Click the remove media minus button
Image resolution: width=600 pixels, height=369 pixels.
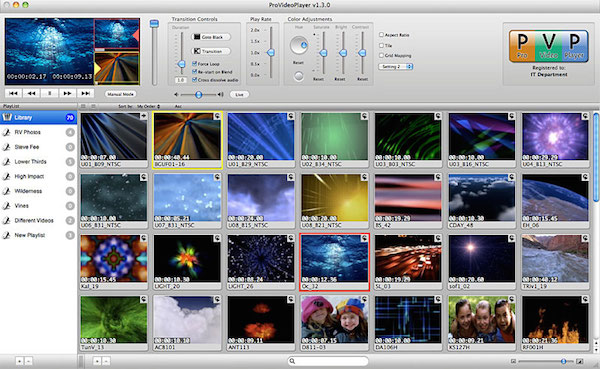click(x=106, y=361)
